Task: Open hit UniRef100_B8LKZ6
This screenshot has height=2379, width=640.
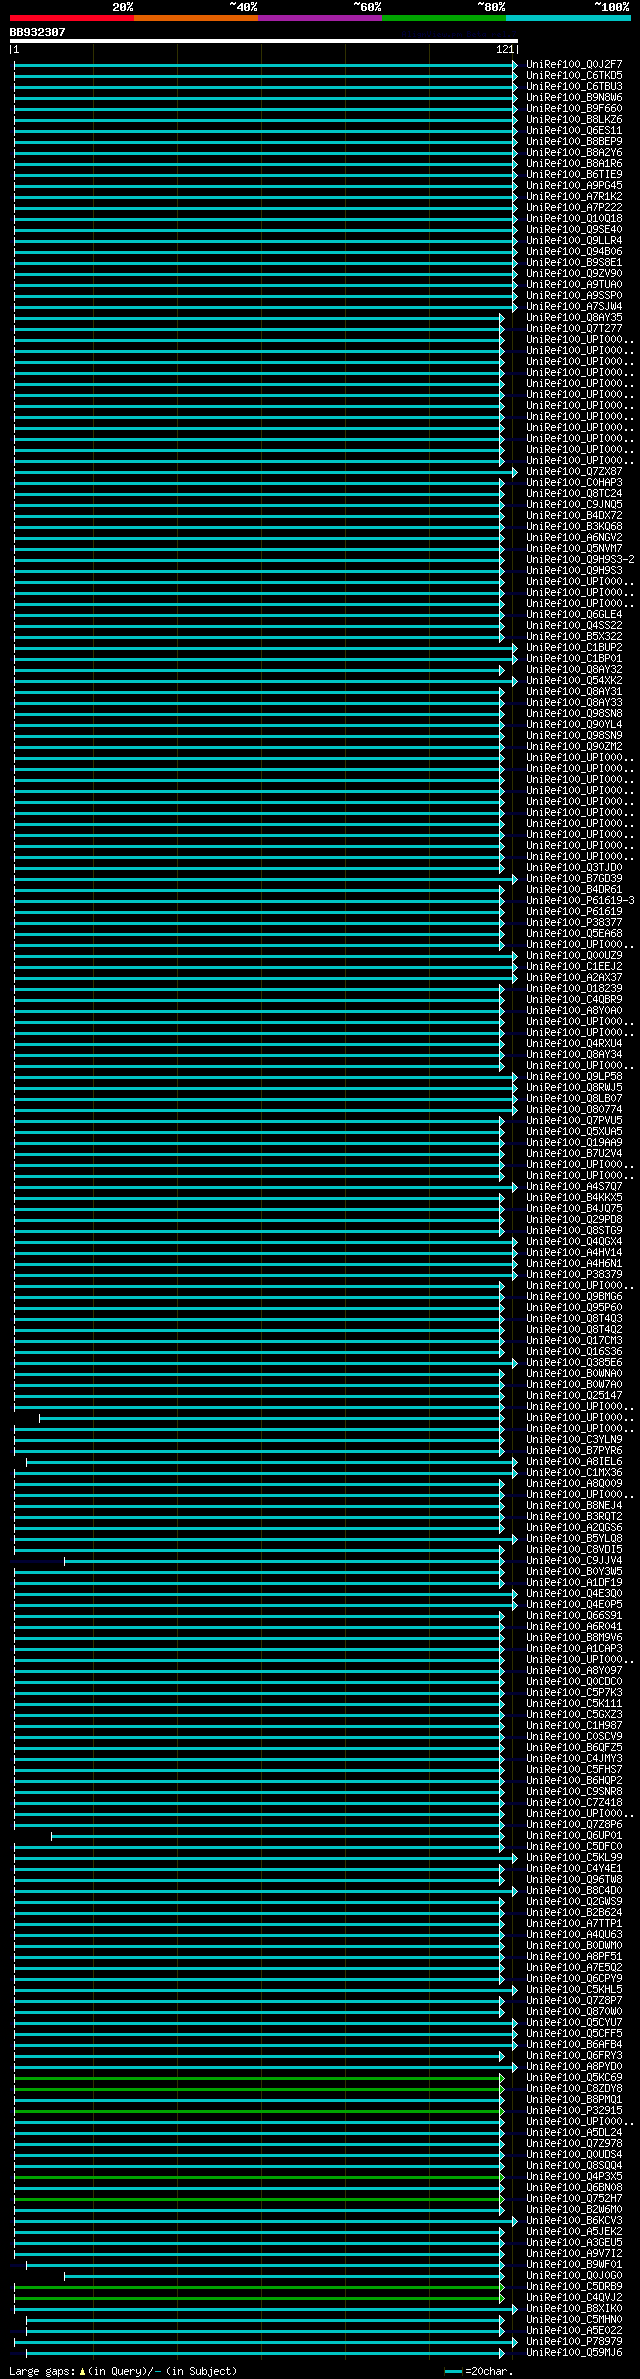Action: tap(574, 119)
